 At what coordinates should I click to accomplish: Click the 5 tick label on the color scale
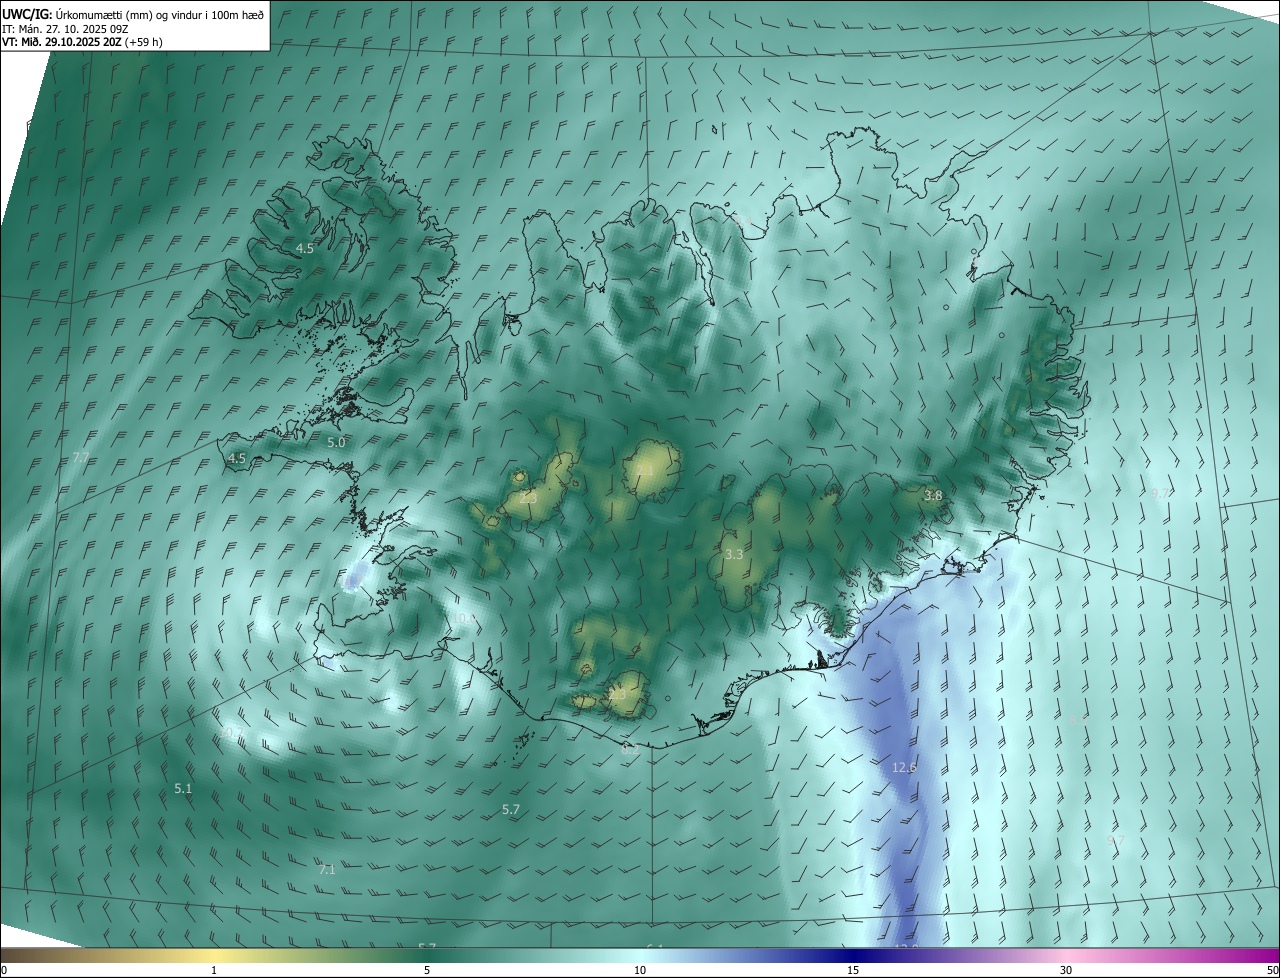[427, 970]
